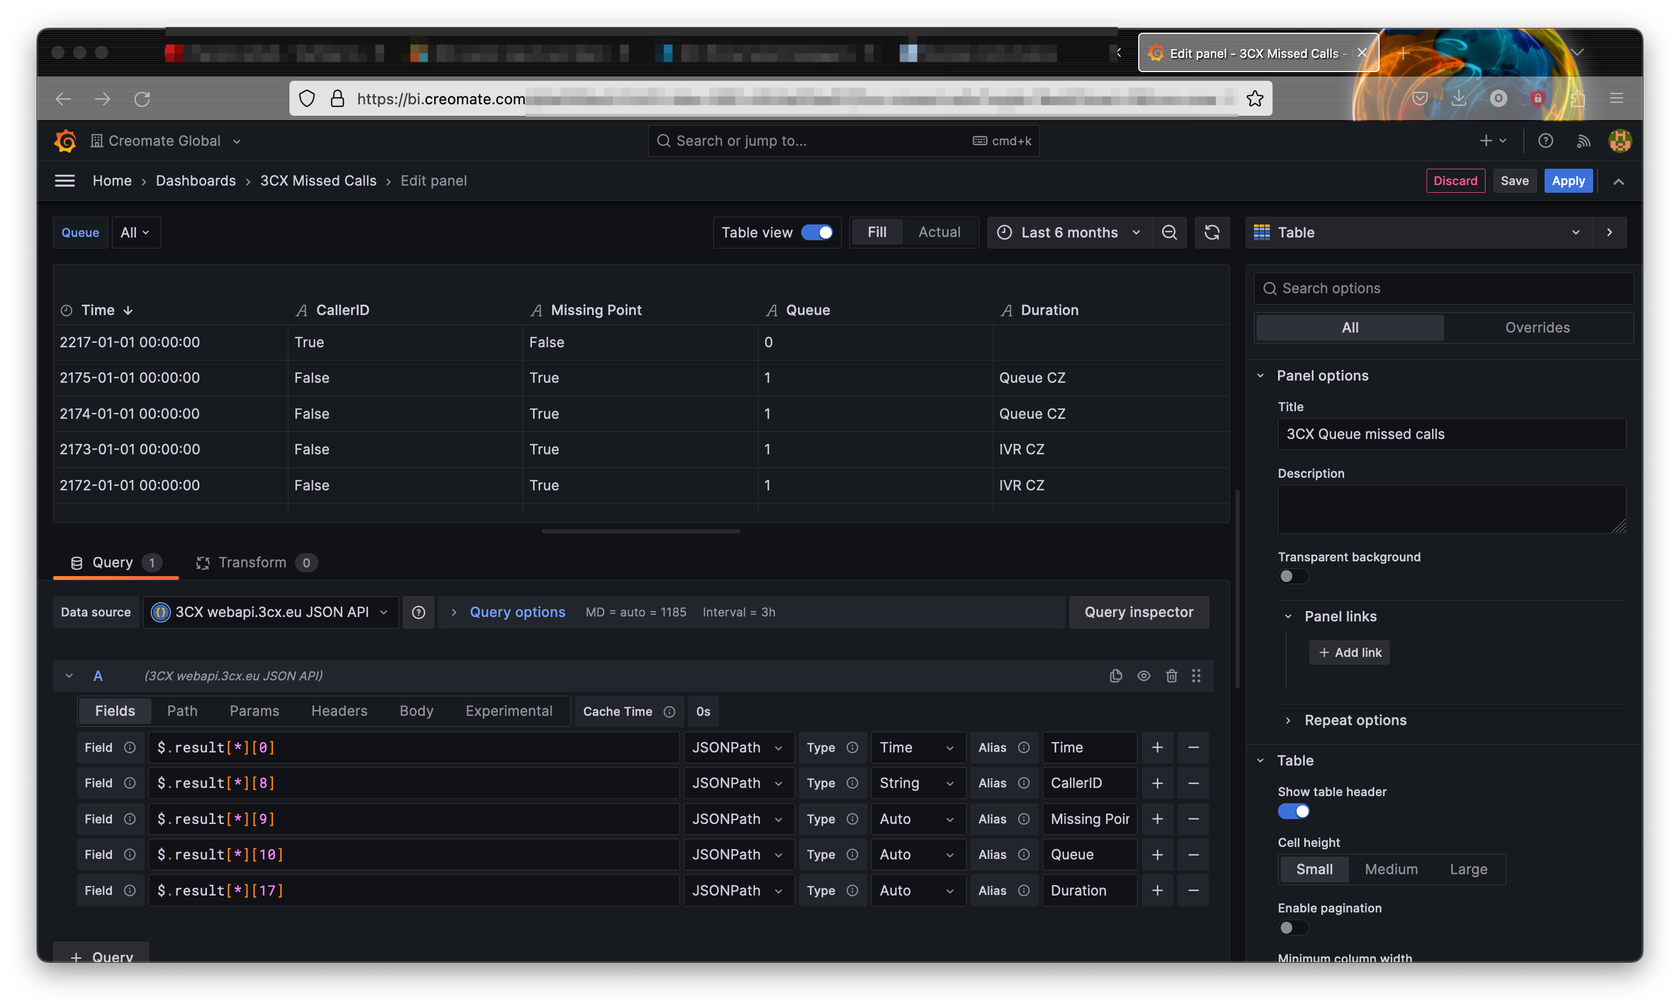Duplicate query A using the copy icon
1680x1008 pixels.
pos(1116,676)
